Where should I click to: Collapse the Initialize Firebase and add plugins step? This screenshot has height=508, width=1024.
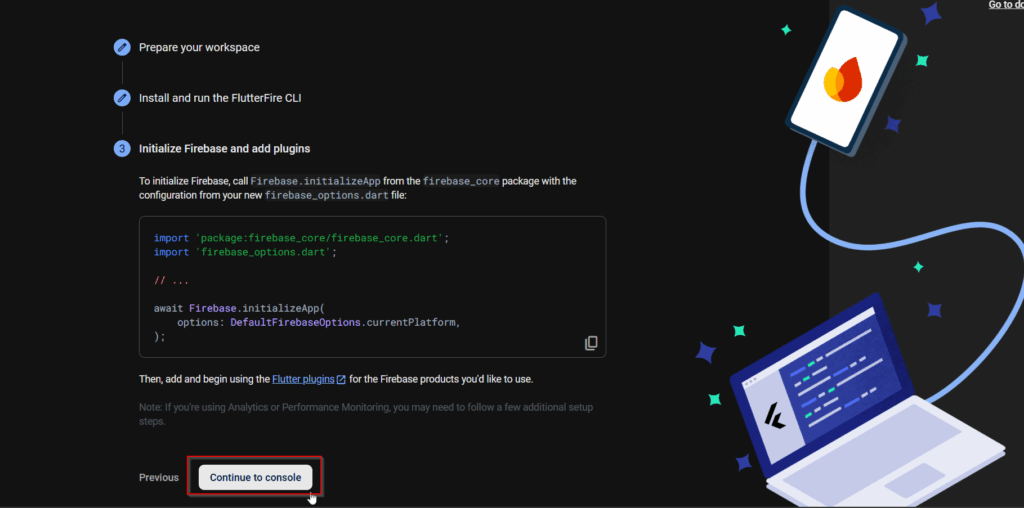pos(224,149)
